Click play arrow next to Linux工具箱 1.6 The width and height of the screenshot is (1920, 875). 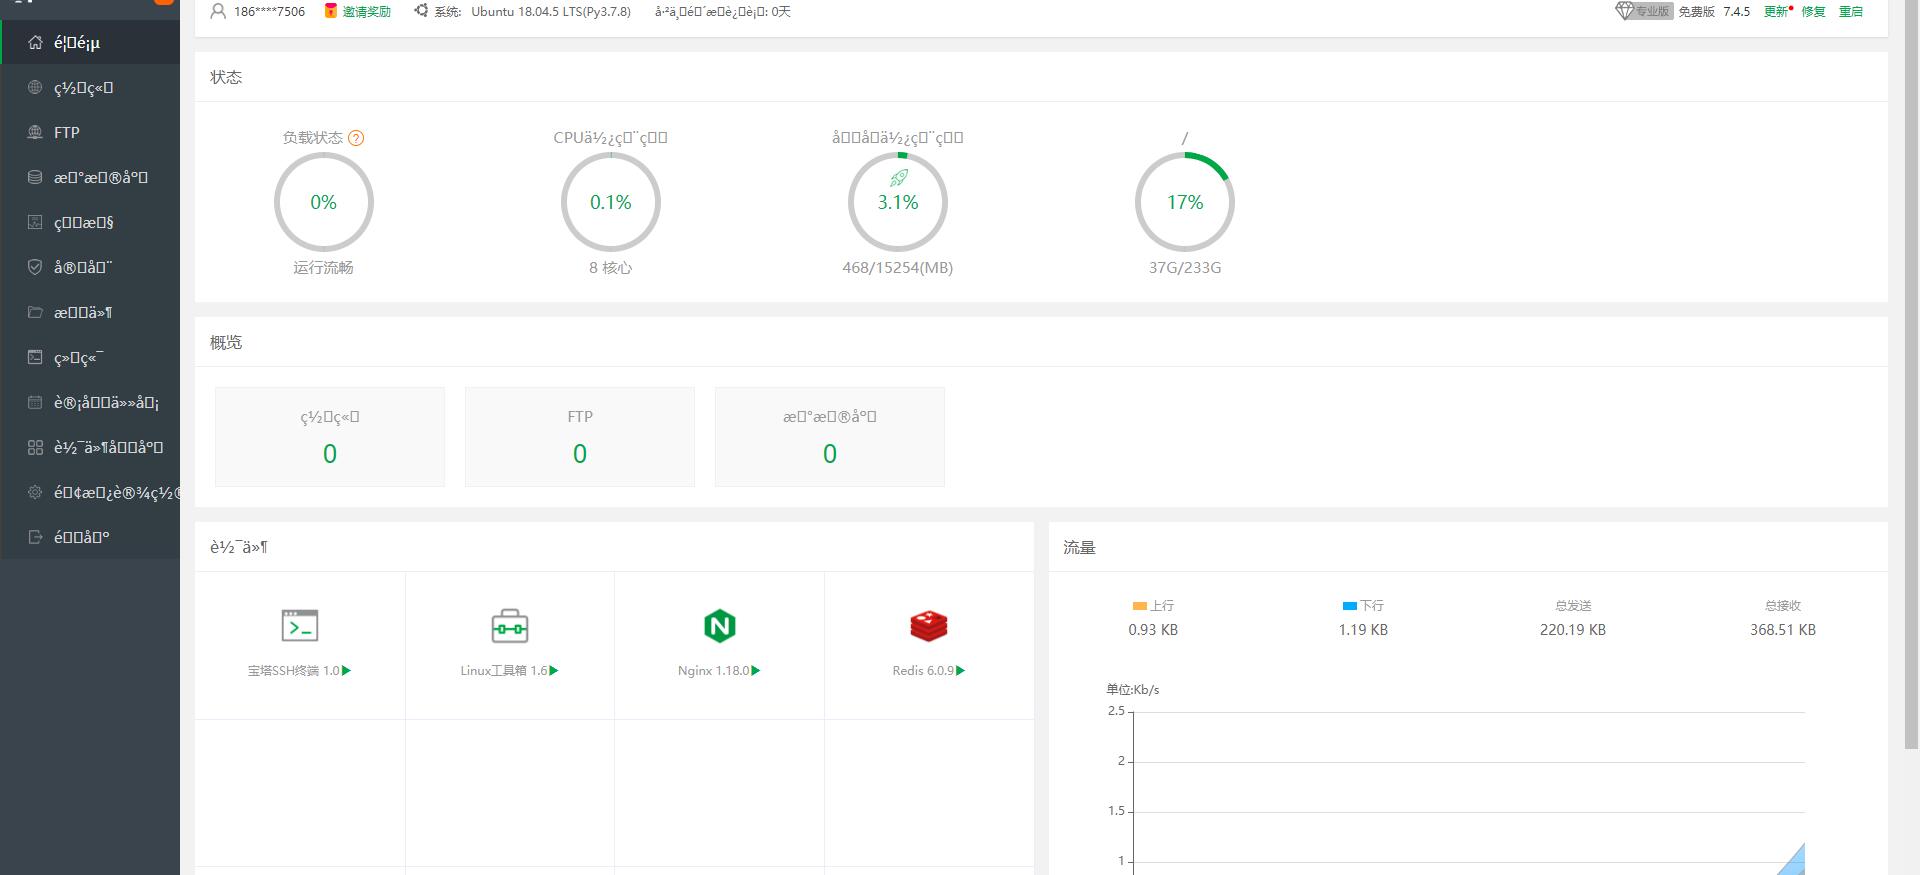[x=554, y=671]
